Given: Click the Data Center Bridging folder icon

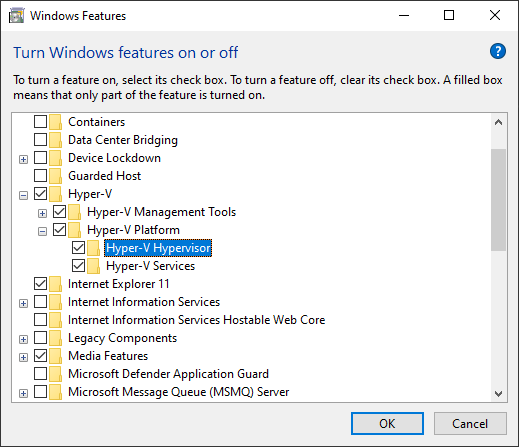Looking at the screenshot, I should [55, 140].
